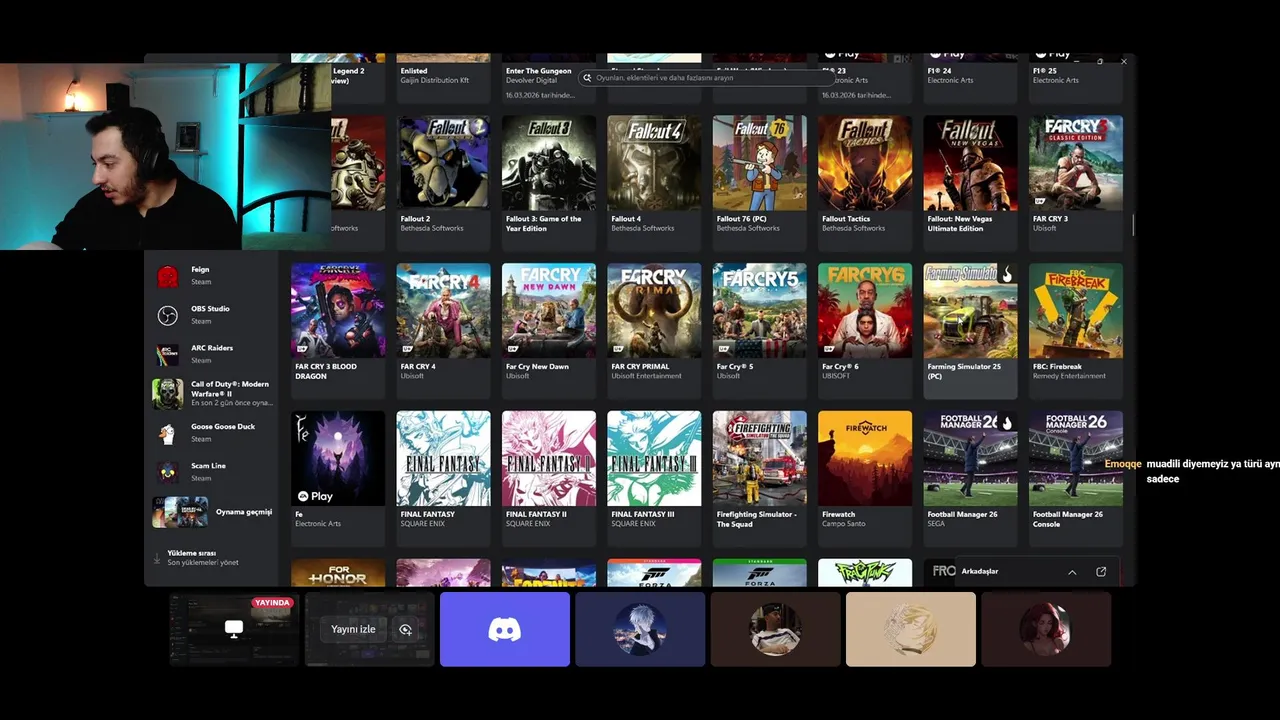Image resolution: width=1280 pixels, height=720 pixels.
Task: Expand the Arkadaşlar panel chevron
Action: [x=1072, y=572]
